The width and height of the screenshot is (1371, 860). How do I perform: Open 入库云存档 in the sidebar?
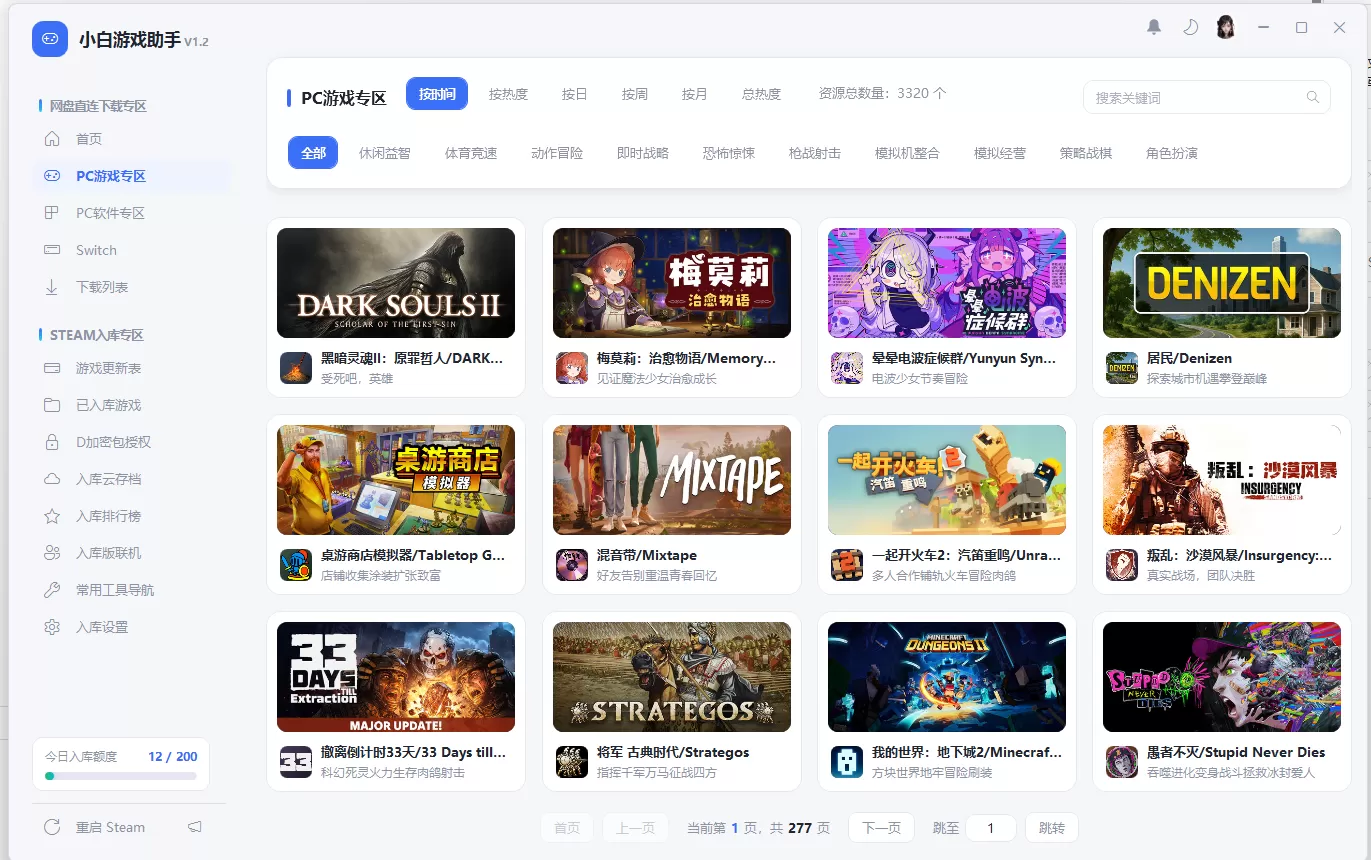point(108,479)
